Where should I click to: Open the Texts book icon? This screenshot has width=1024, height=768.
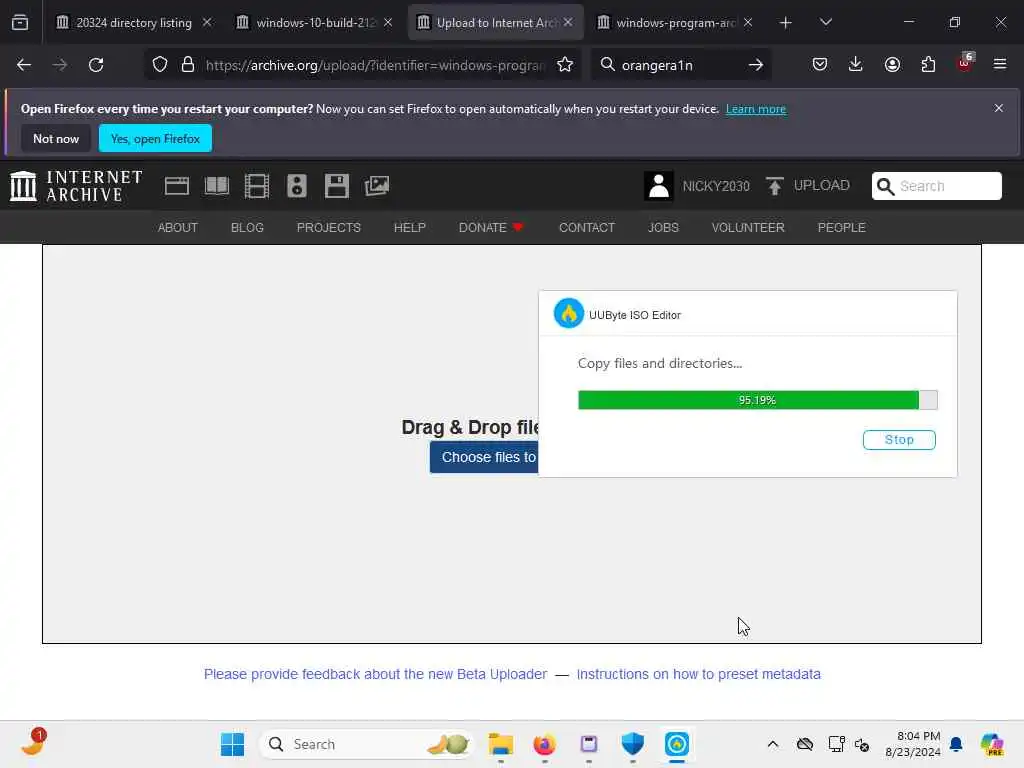pos(217,186)
